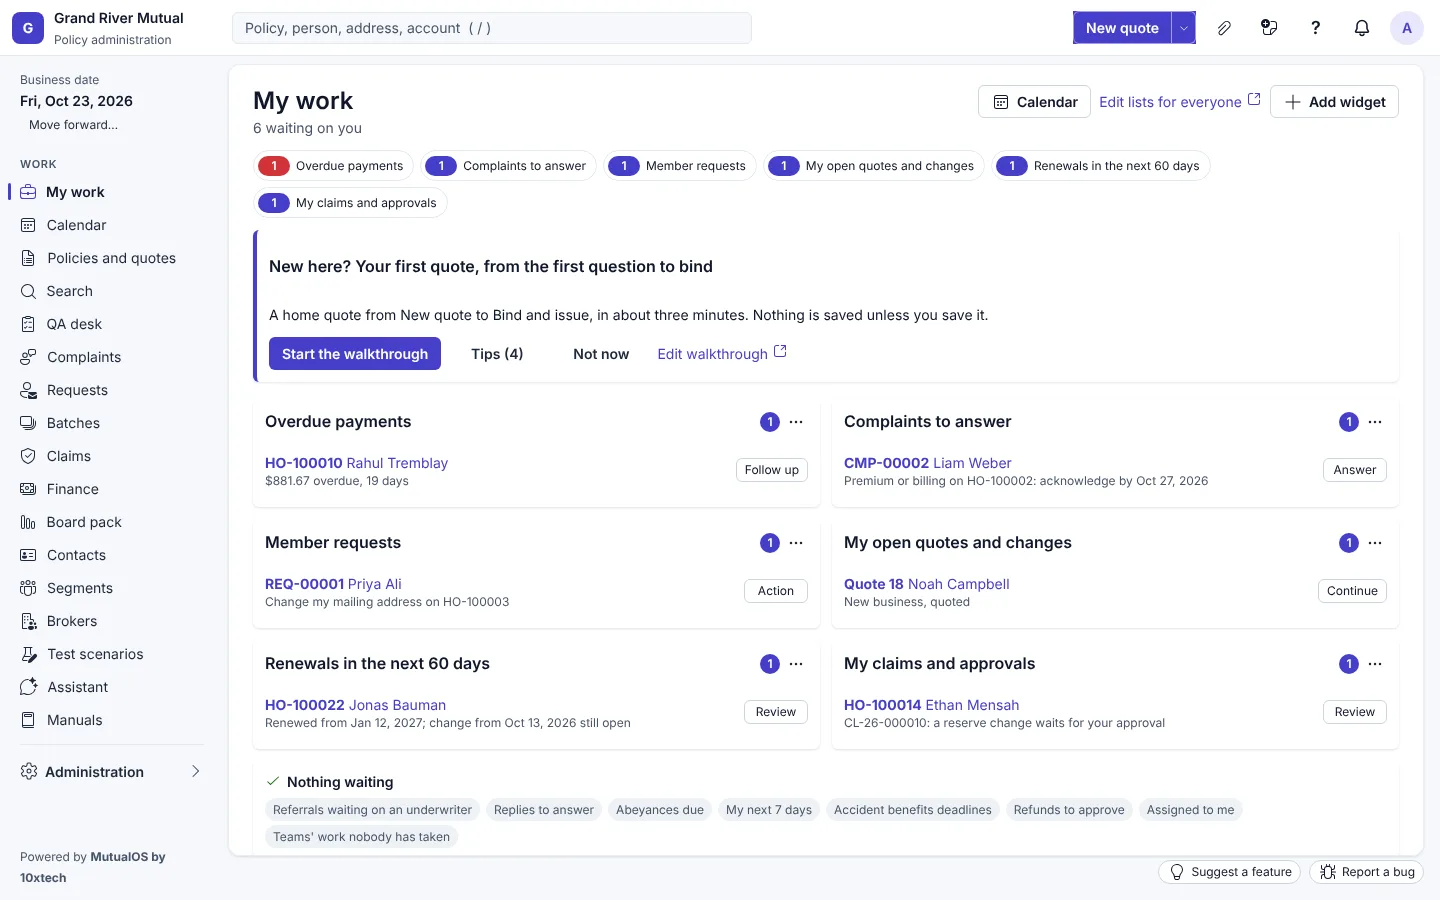Screen dimensions: 1440x900
Task: Click Follow up for Rahul Tremblay
Action: click(772, 470)
